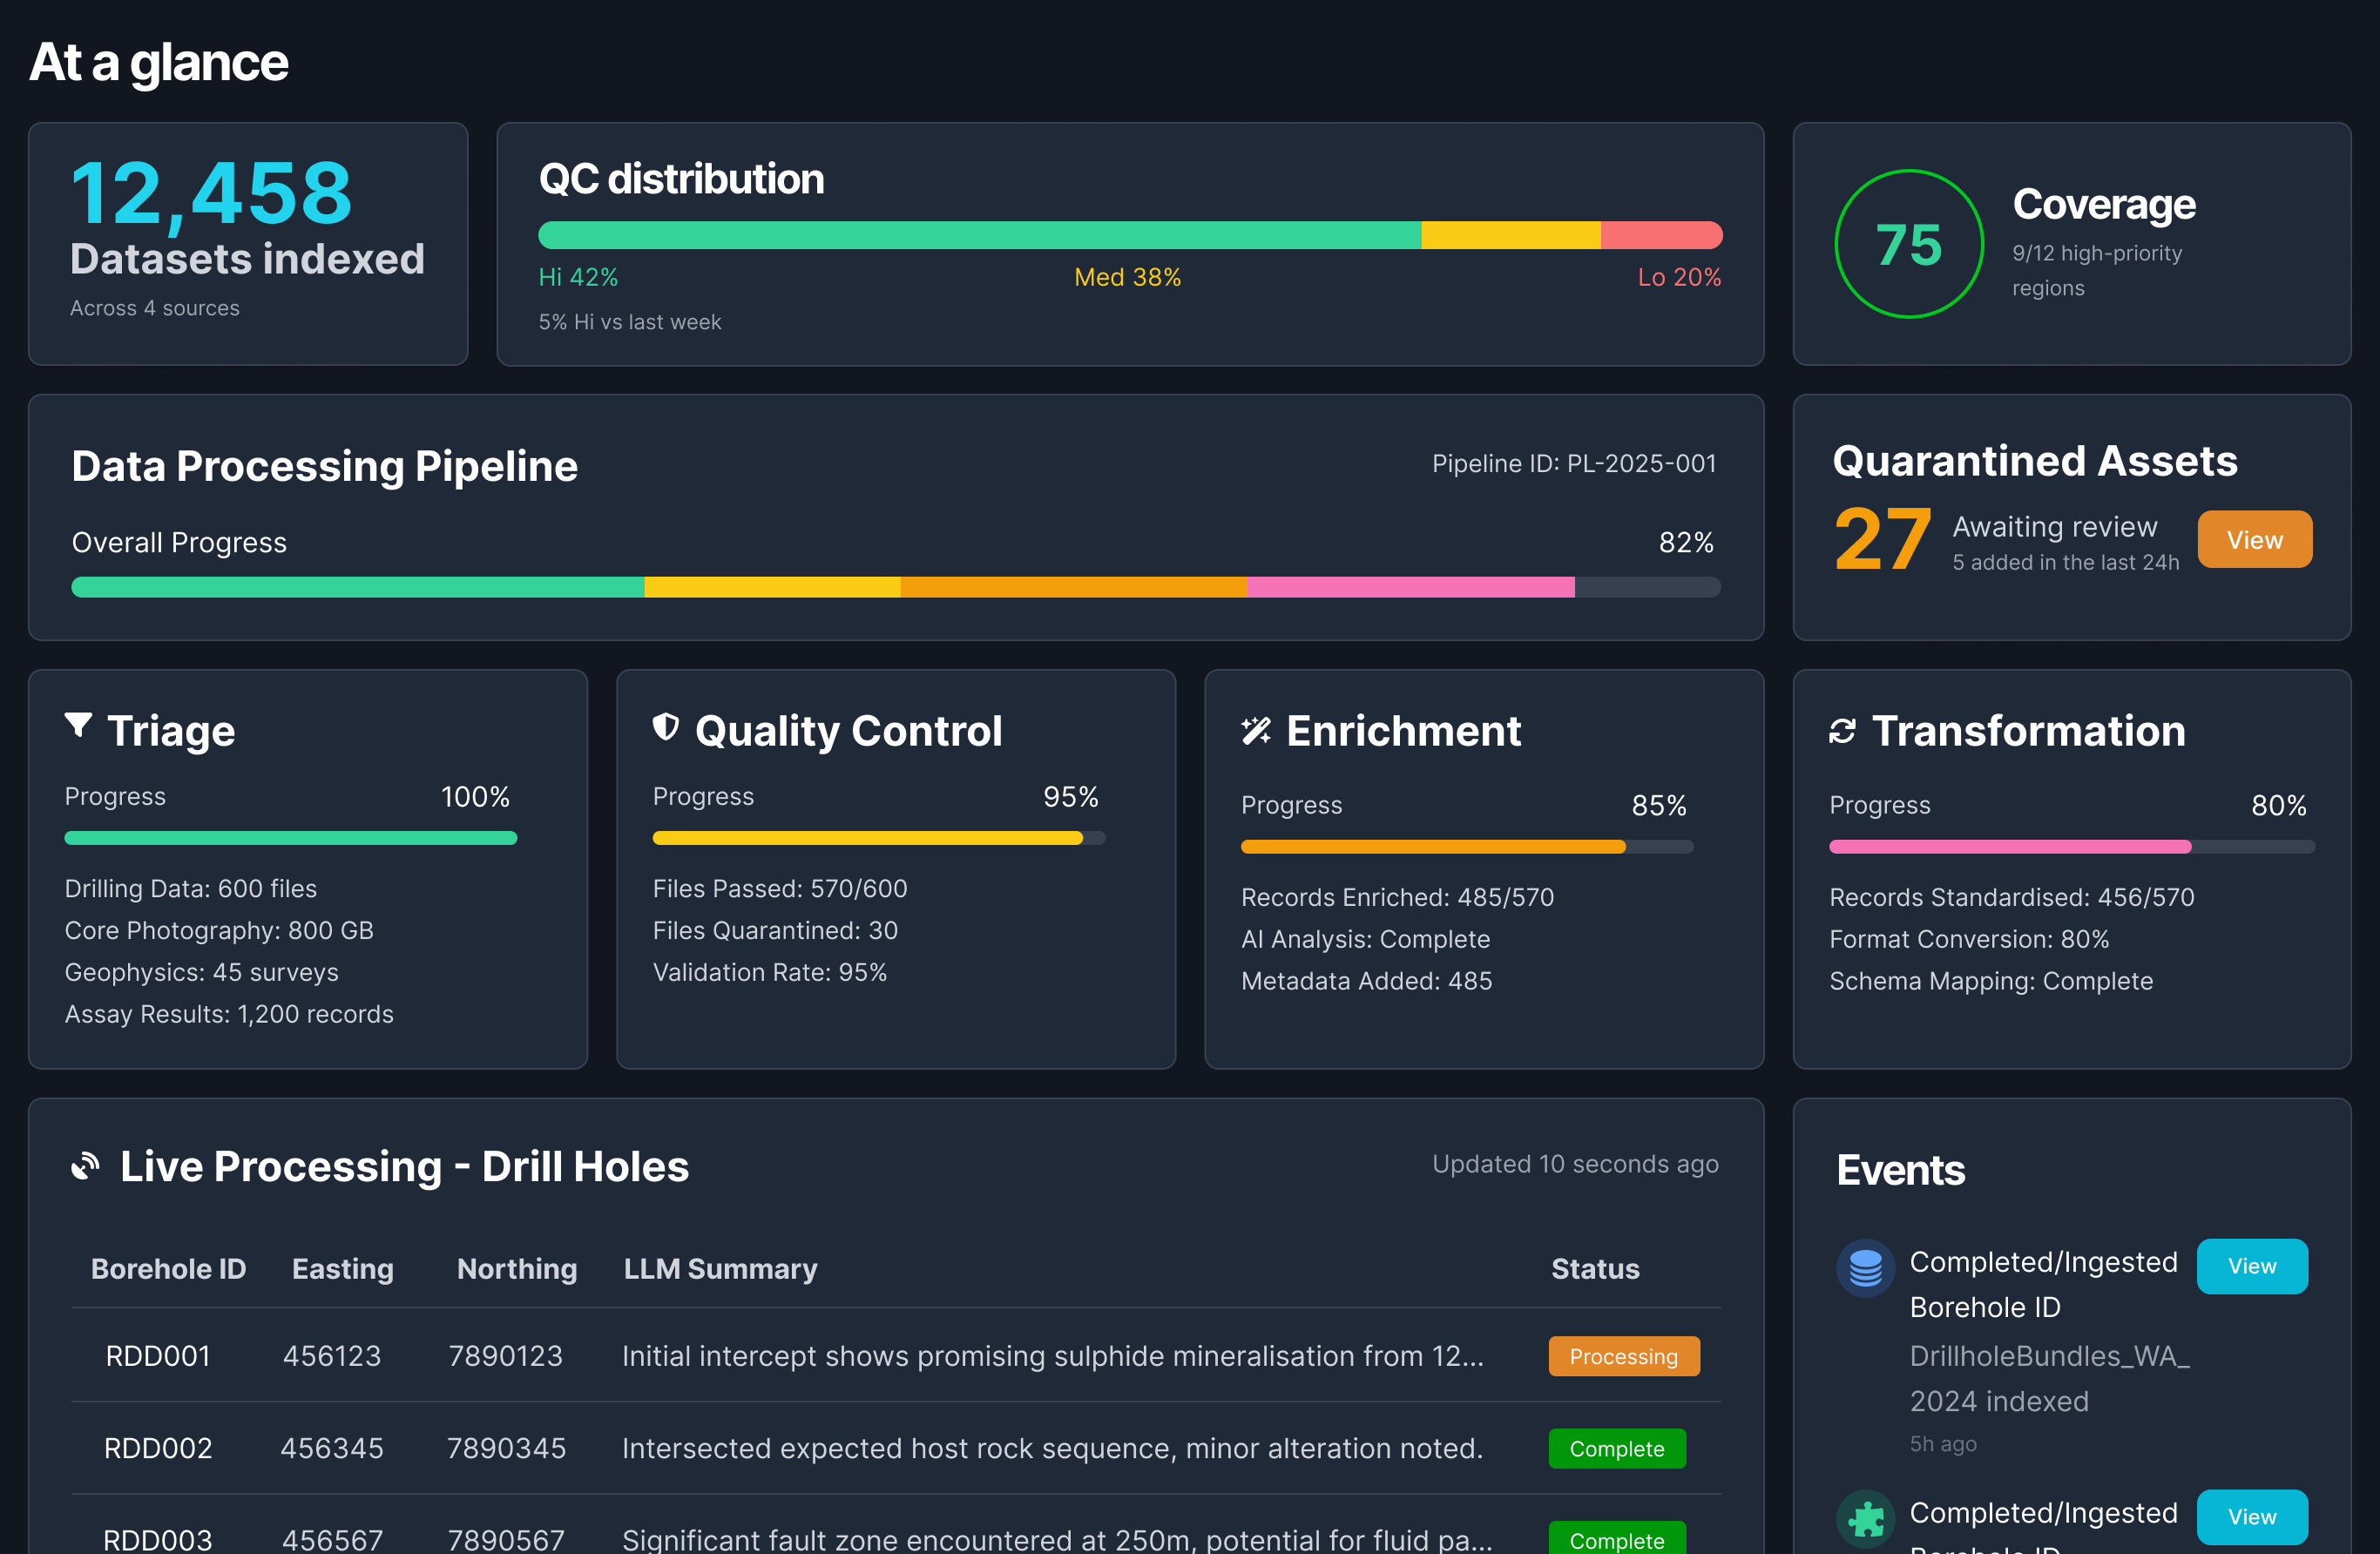The image size is (2380, 1554).
Task: Click the green Hi segment of QC distribution
Action: click(978, 234)
